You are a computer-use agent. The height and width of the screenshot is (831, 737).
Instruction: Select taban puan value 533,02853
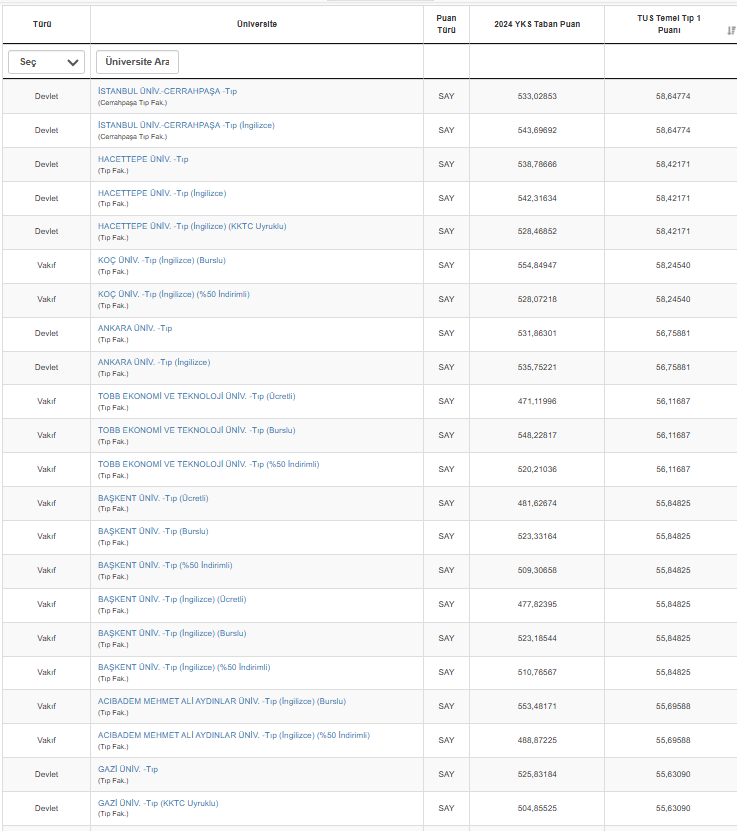click(x=537, y=96)
